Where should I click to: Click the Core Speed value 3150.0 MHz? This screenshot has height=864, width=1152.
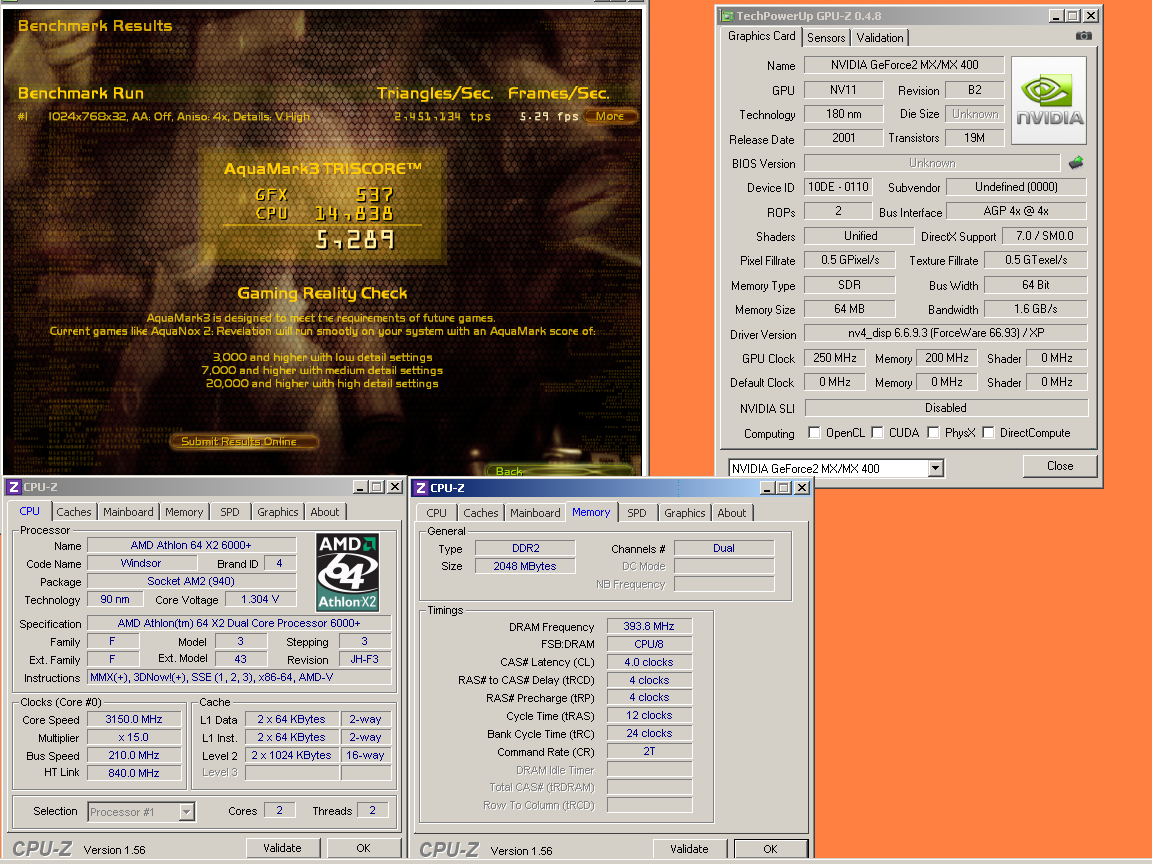[134, 719]
